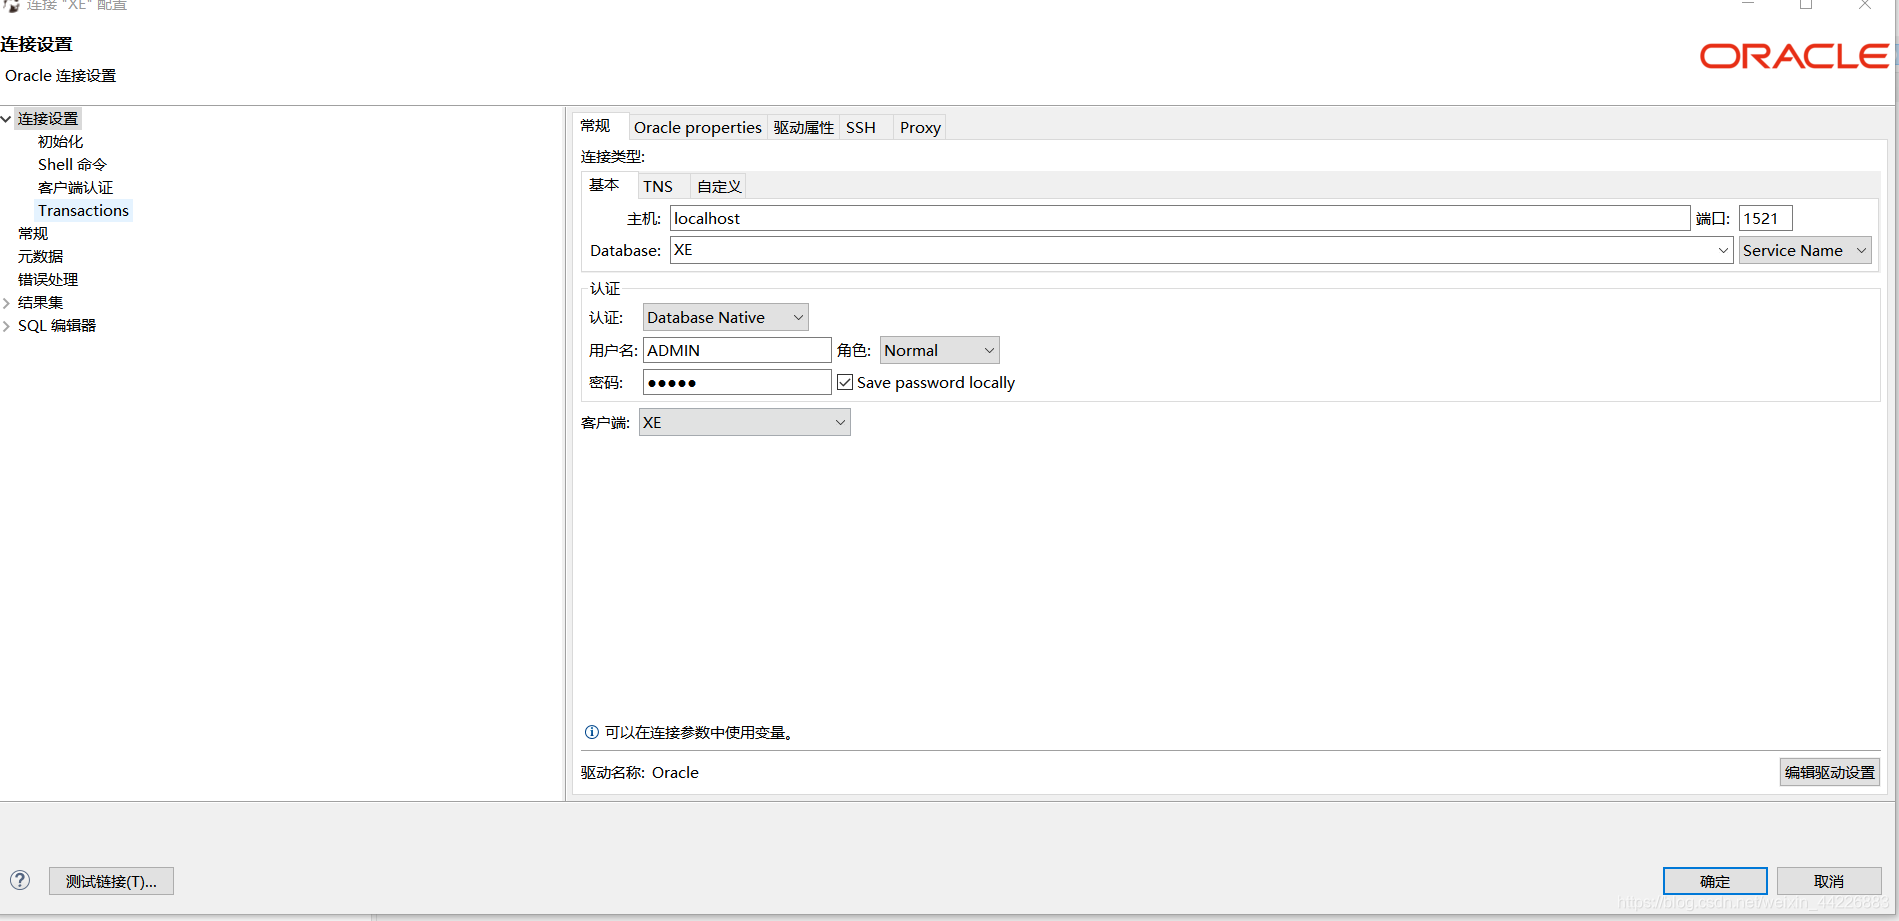Click the 驱动名称: Oracle text
This screenshot has height=921, width=1899.
pyautogui.click(x=640, y=772)
